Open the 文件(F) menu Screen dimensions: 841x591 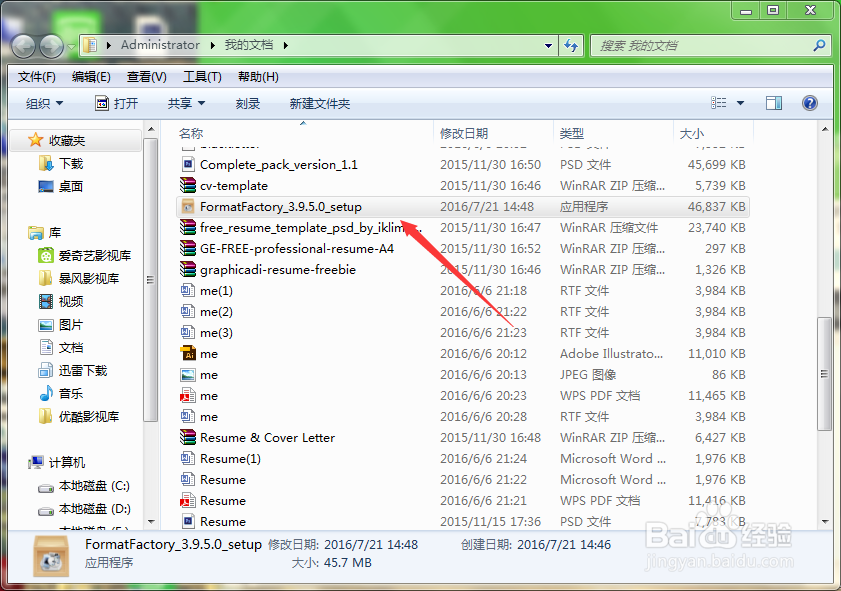coord(36,77)
